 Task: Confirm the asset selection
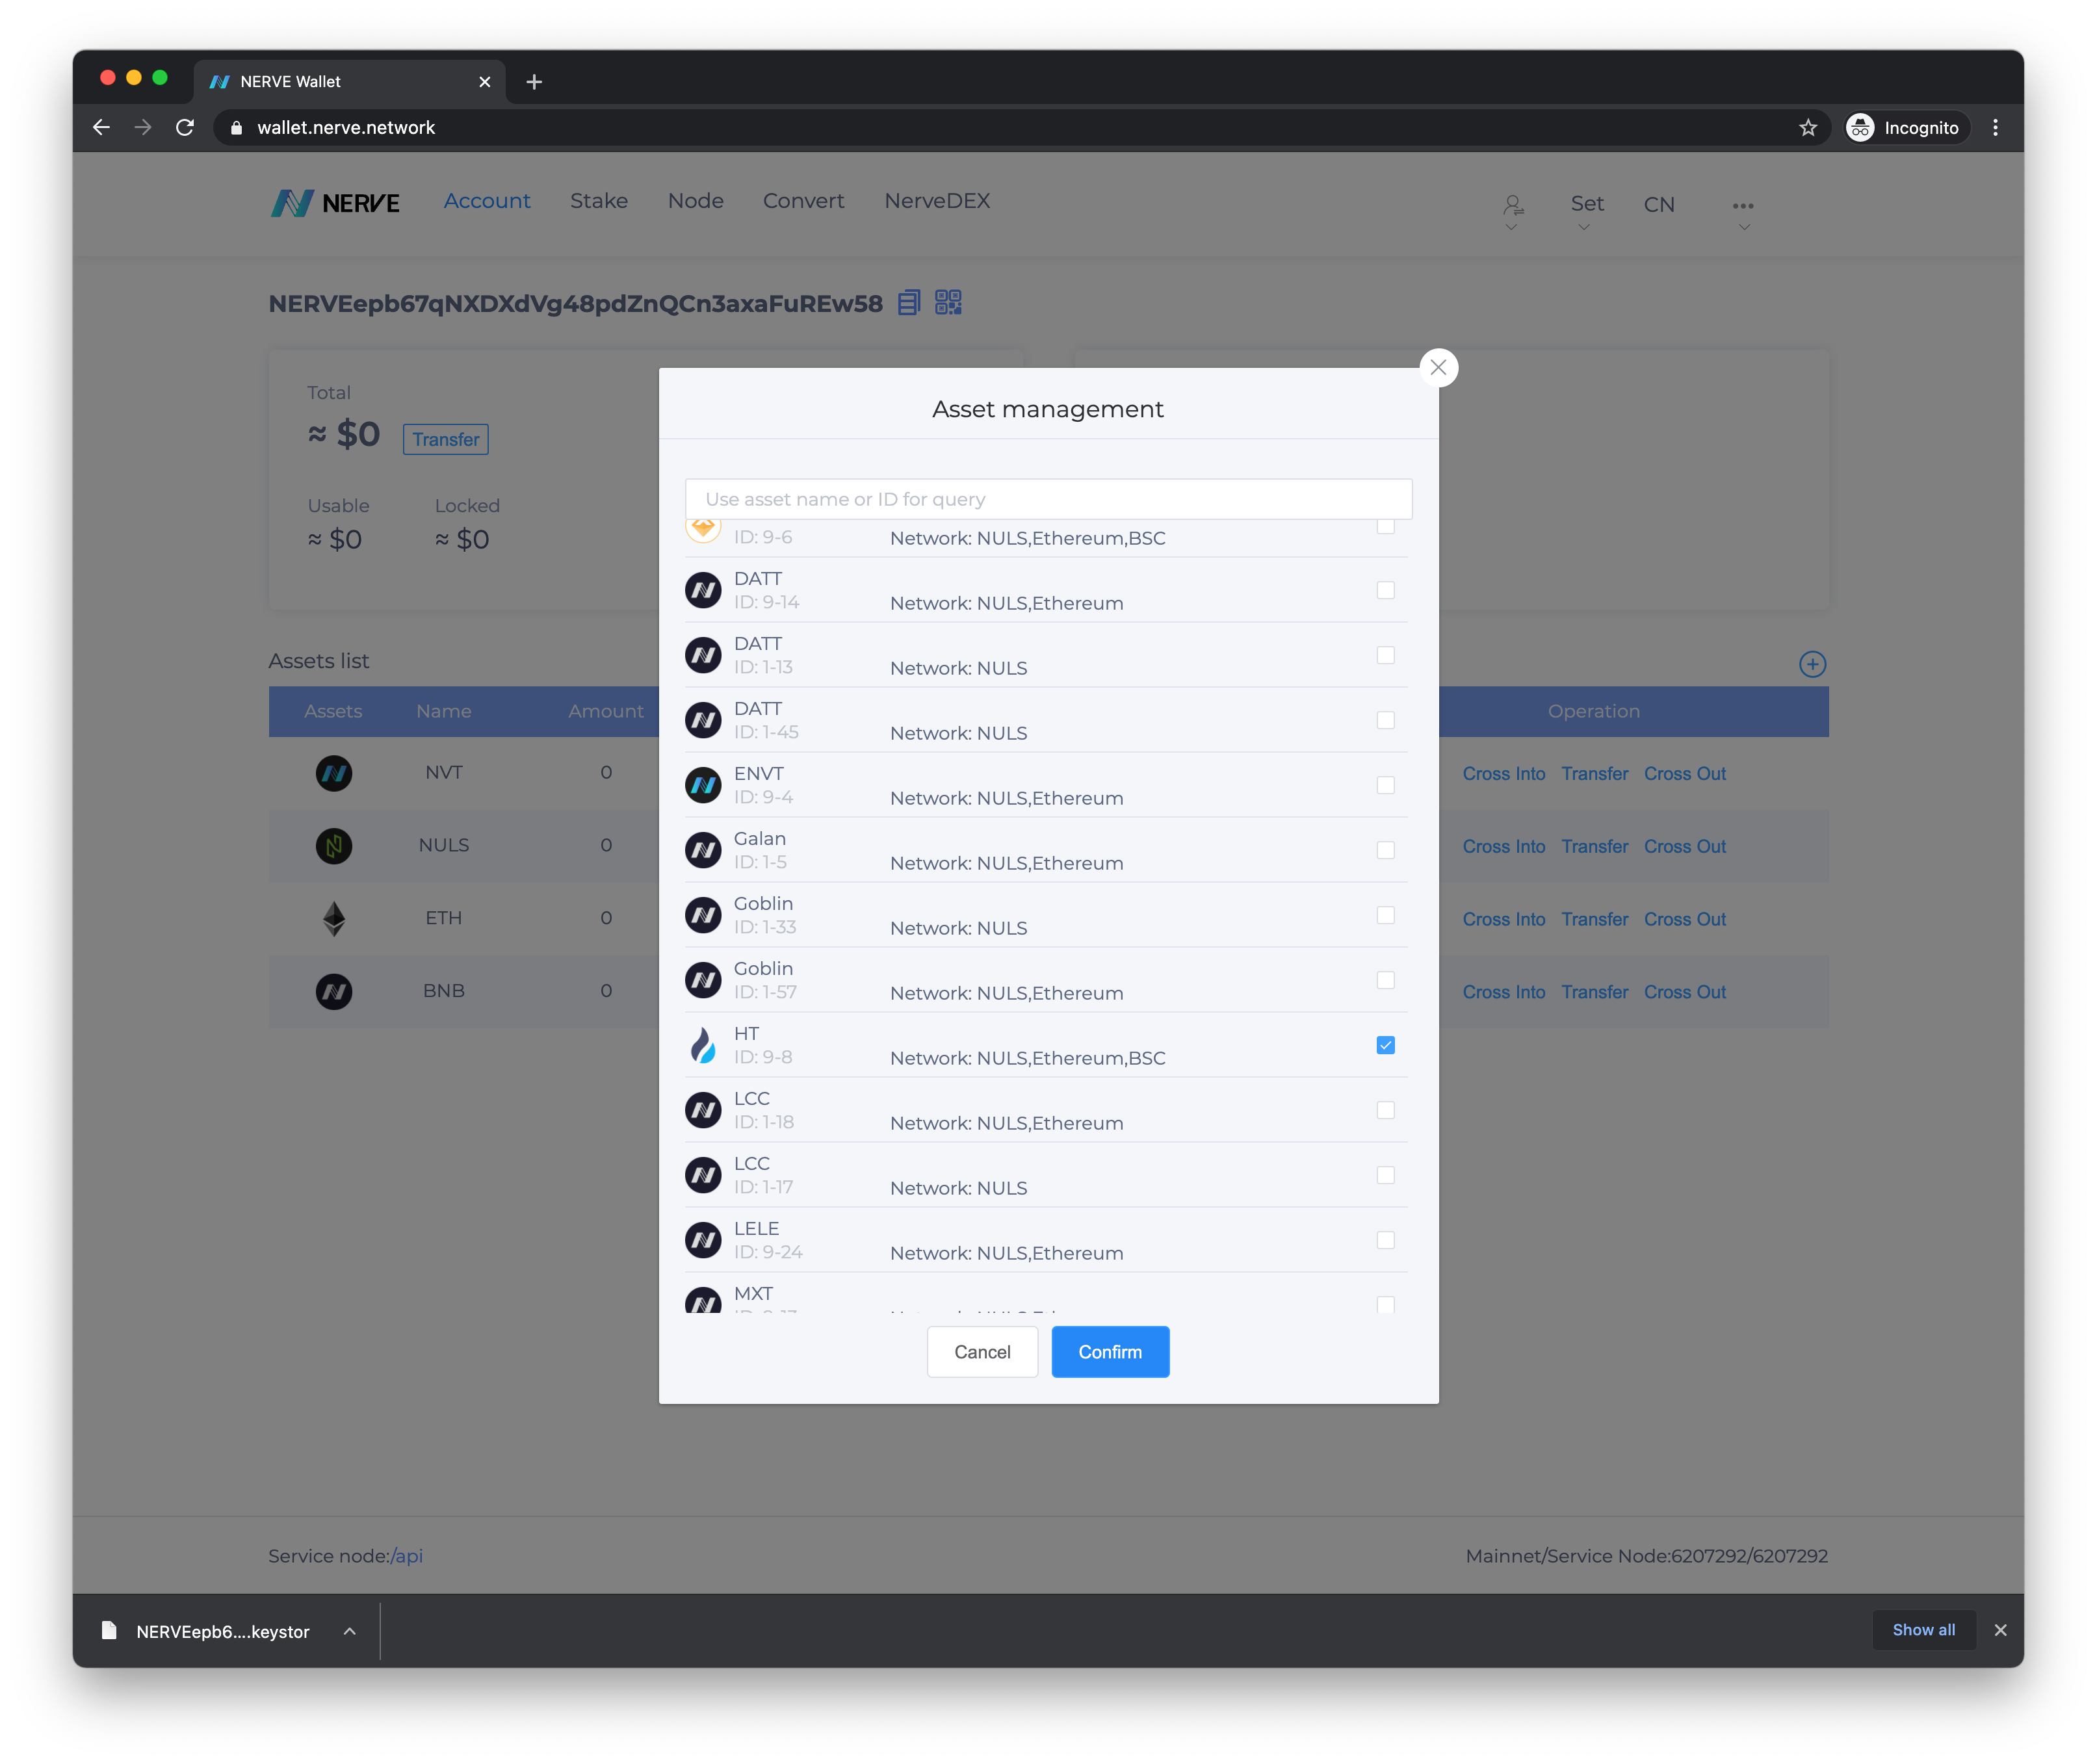coord(1110,1352)
